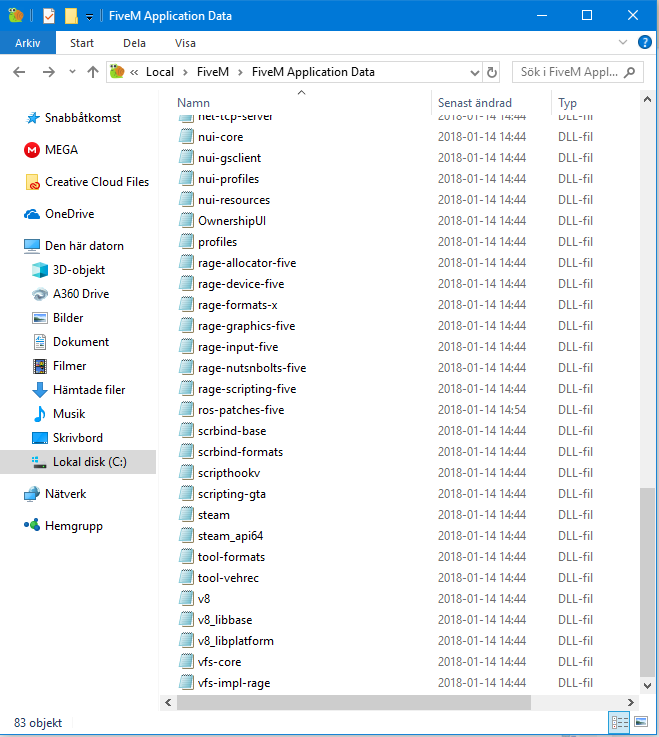Open the Filmer folder in sidebar
Viewport: 659px width, 737px height.
70,365
